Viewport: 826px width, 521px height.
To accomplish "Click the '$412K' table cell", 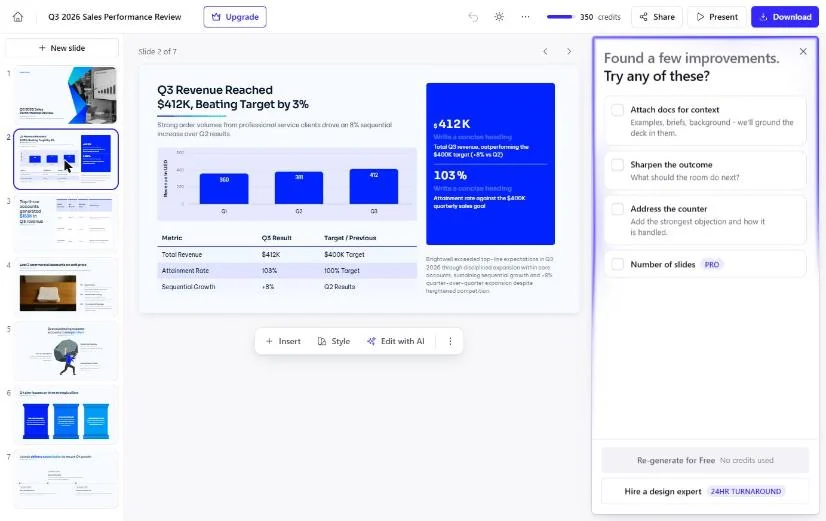I will tap(271, 254).
